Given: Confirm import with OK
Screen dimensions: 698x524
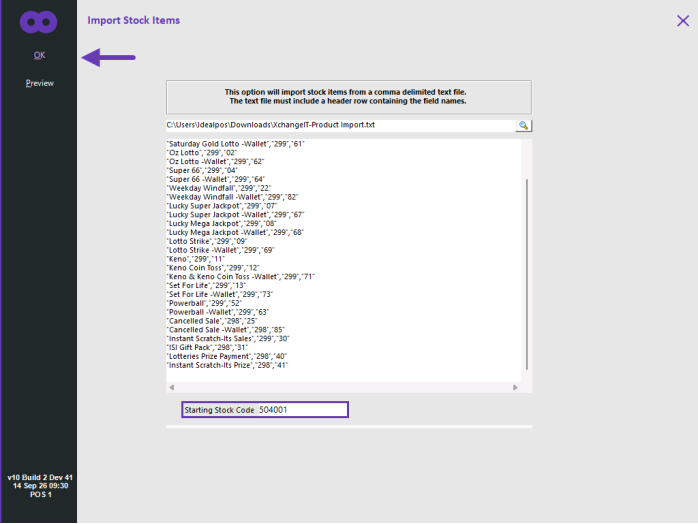Looking at the screenshot, I should point(39,55).
